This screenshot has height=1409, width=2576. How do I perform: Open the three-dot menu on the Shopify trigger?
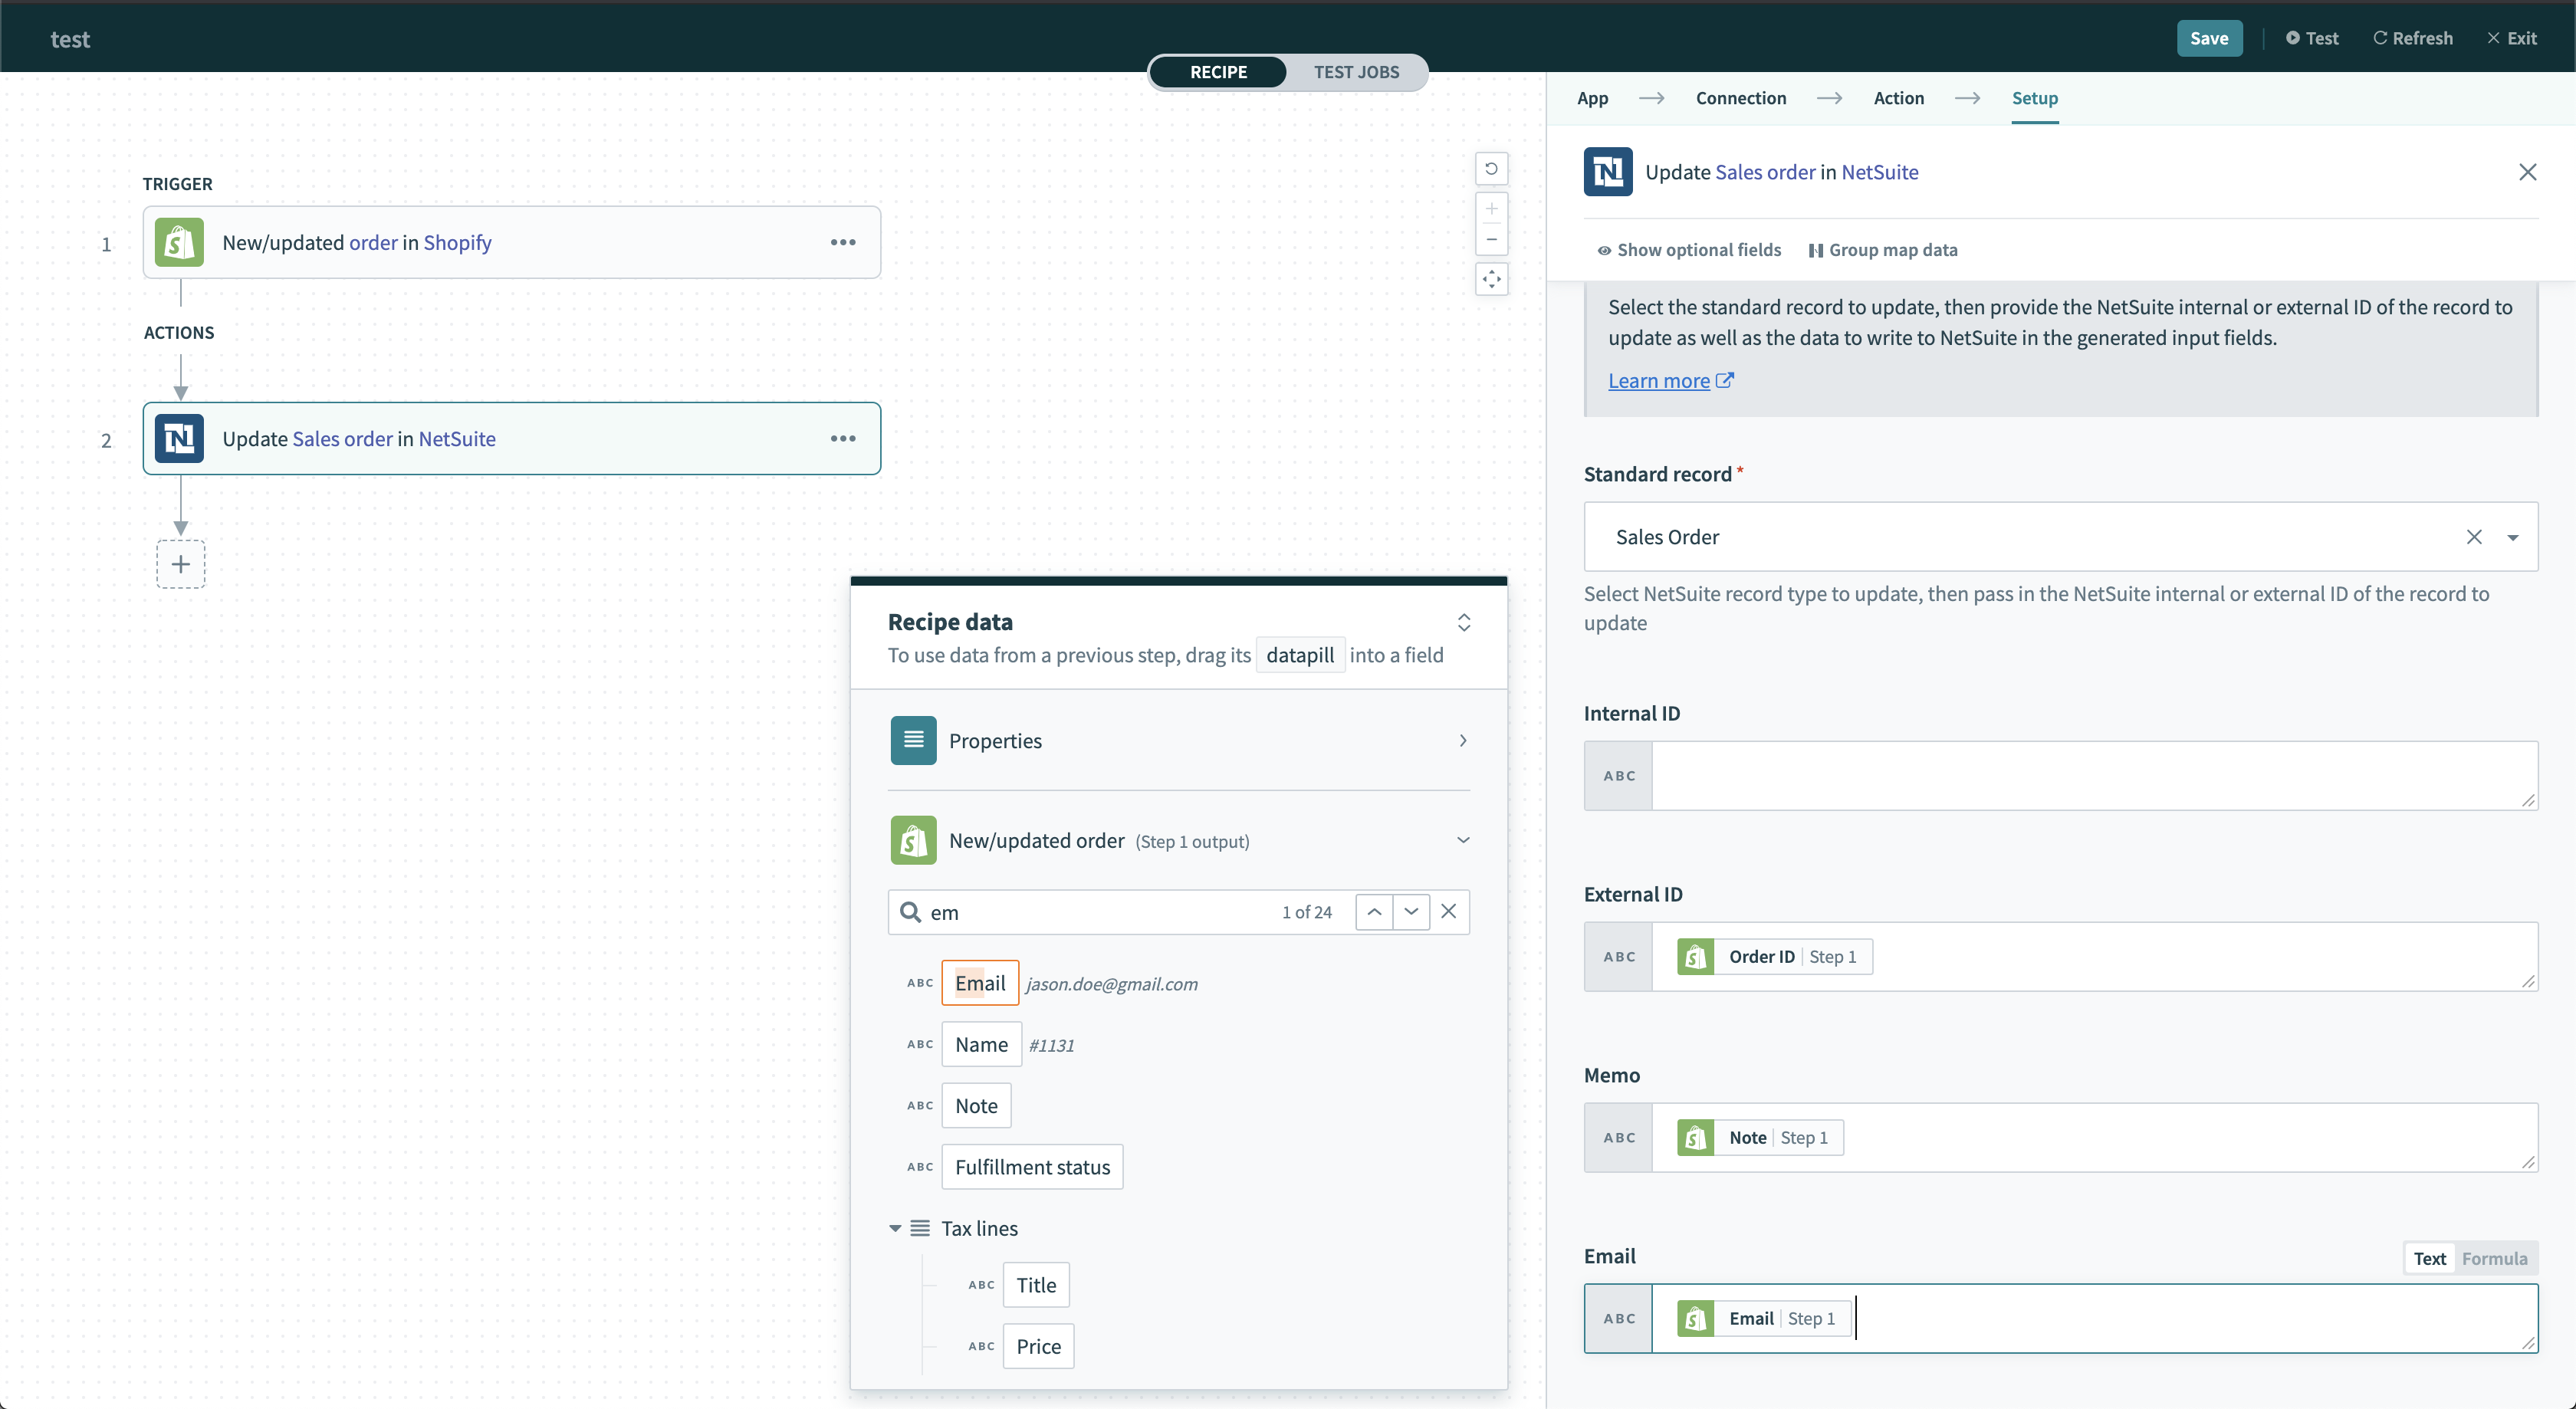coord(843,242)
